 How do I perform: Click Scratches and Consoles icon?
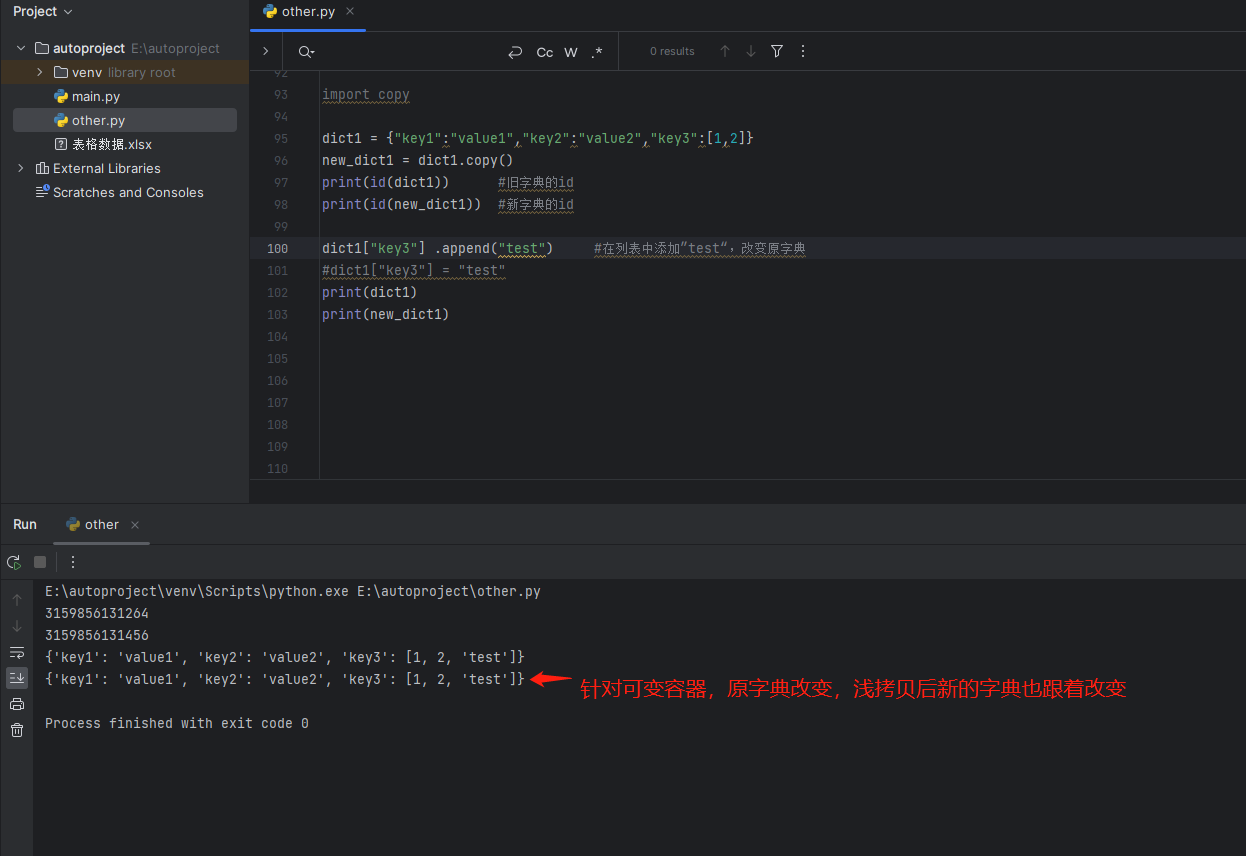click(x=42, y=192)
